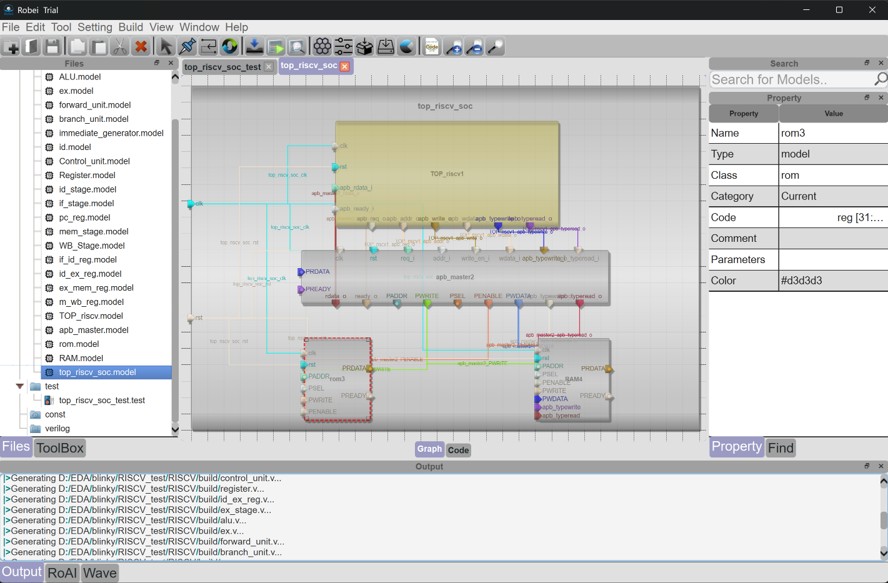Click the zoom-in magnifier toolbar icon
888x583 pixels.
coord(453,47)
